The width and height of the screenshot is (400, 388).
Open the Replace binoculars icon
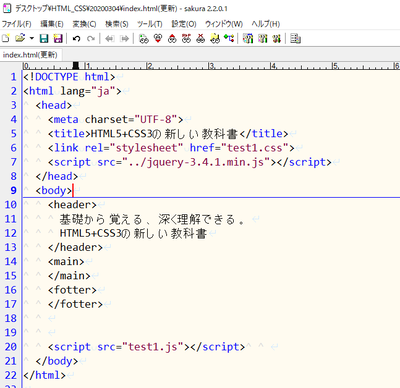click(186, 39)
